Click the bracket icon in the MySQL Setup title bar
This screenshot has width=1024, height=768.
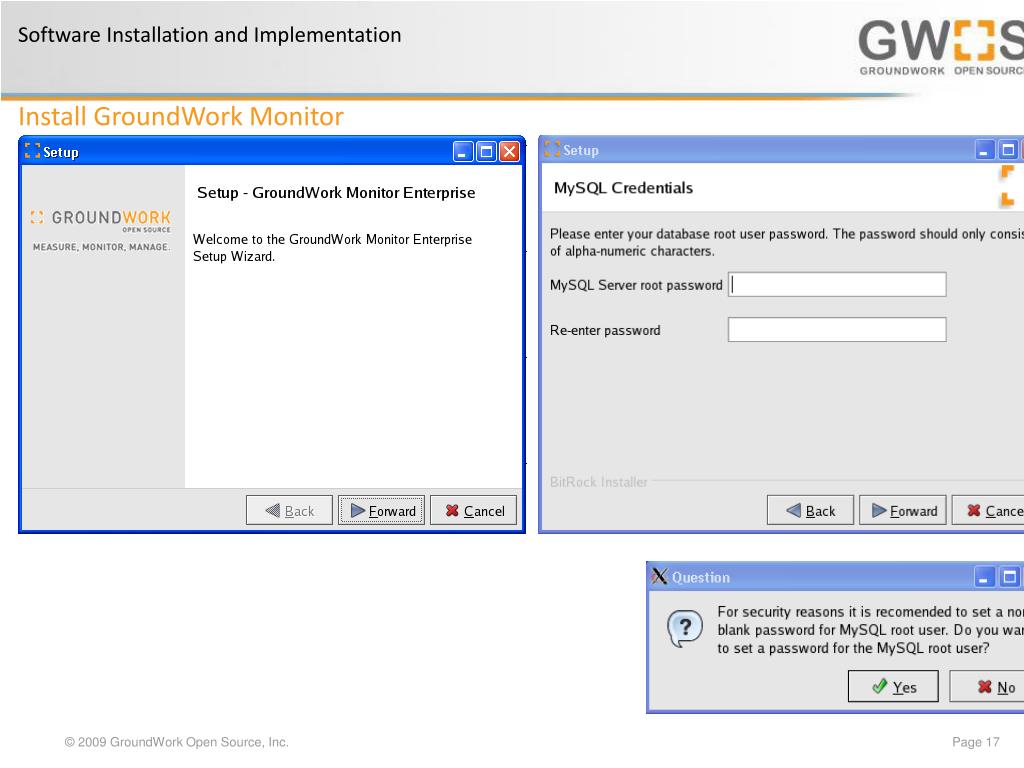point(552,150)
